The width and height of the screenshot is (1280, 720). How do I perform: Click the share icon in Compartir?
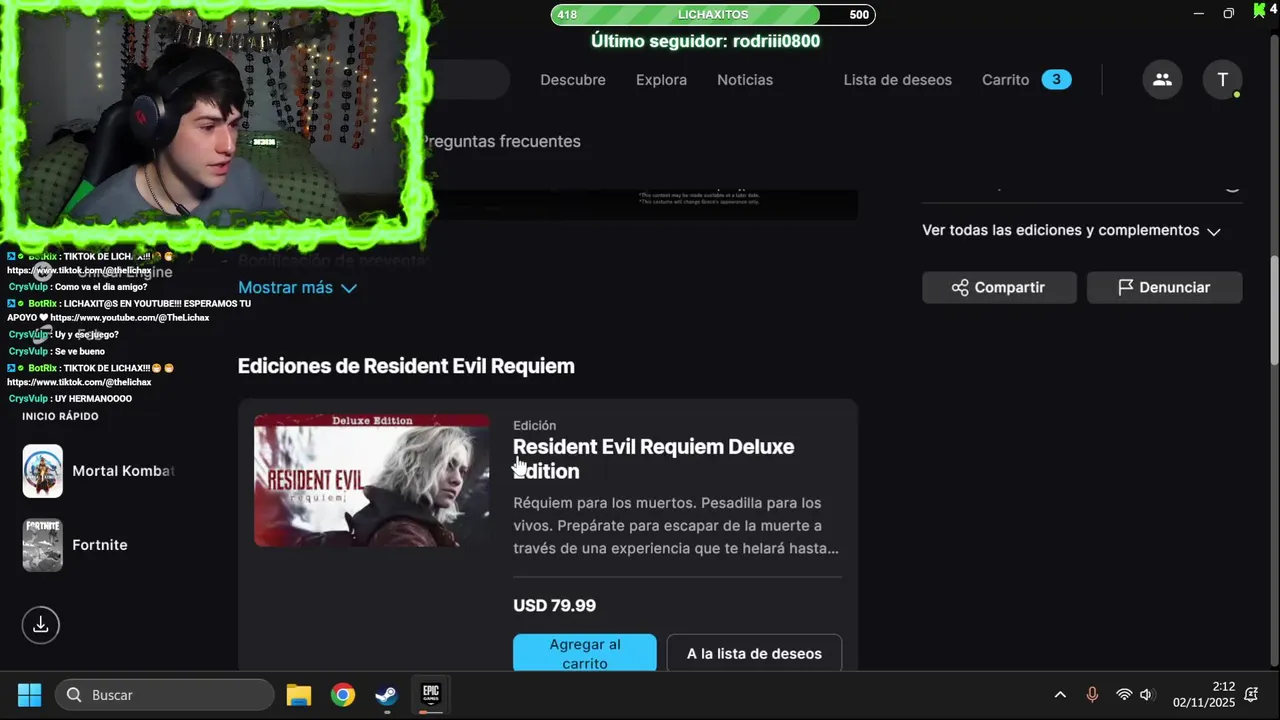[960, 287]
